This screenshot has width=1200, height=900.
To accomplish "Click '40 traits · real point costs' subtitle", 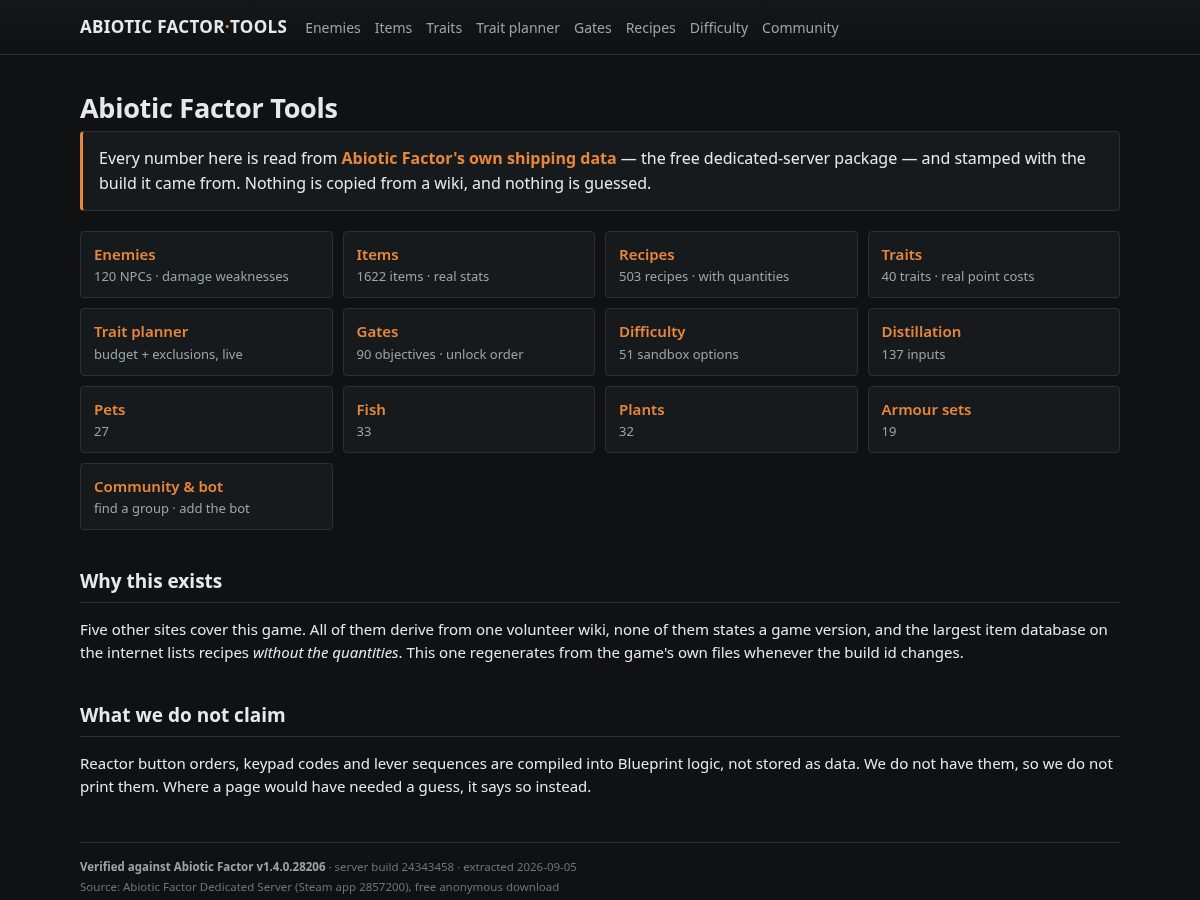I will point(958,277).
